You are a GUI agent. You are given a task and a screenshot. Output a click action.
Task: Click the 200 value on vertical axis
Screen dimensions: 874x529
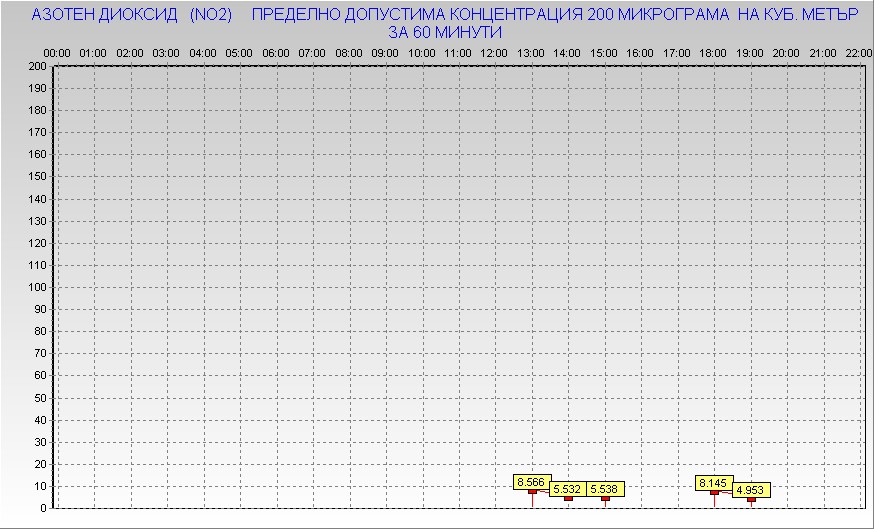click(37, 66)
